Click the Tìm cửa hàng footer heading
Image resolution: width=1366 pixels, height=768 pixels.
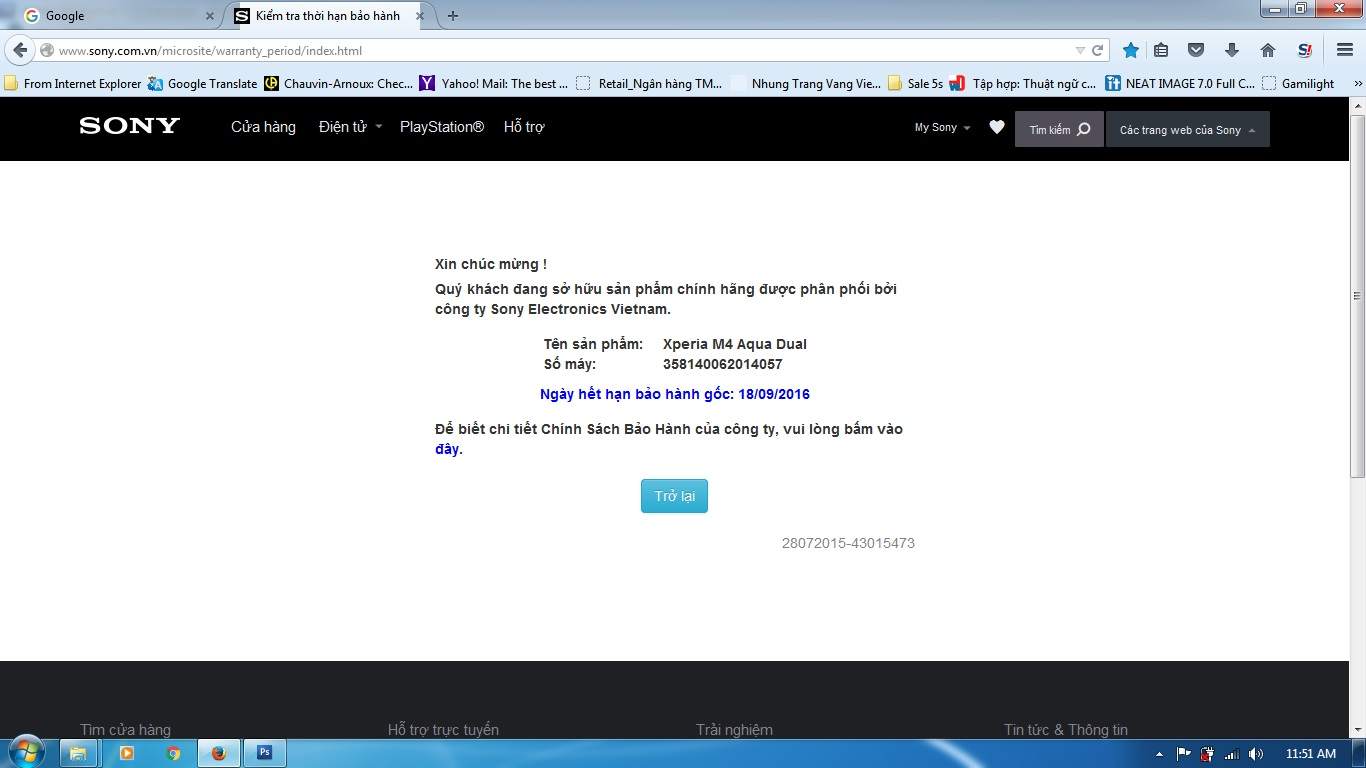pyautogui.click(x=125, y=730)
